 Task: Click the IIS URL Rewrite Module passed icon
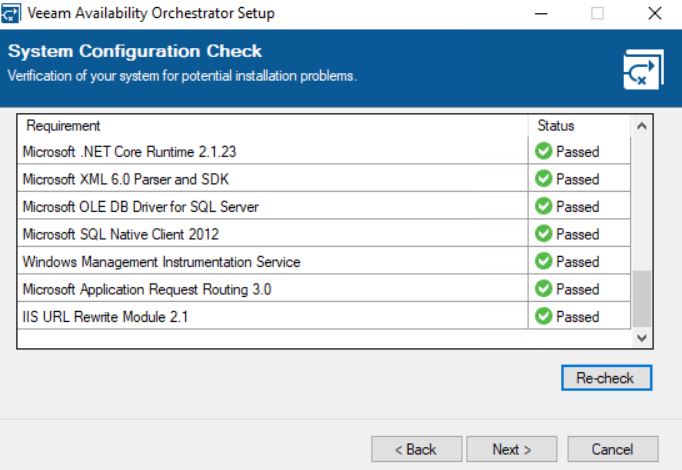pyautogui.click(x=543, y=316)
